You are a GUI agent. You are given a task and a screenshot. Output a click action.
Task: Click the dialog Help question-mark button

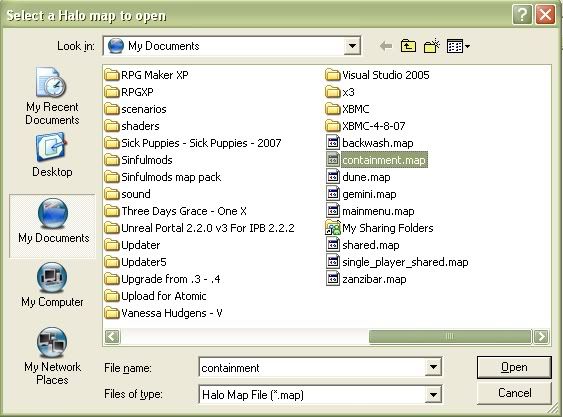point(522,15)
